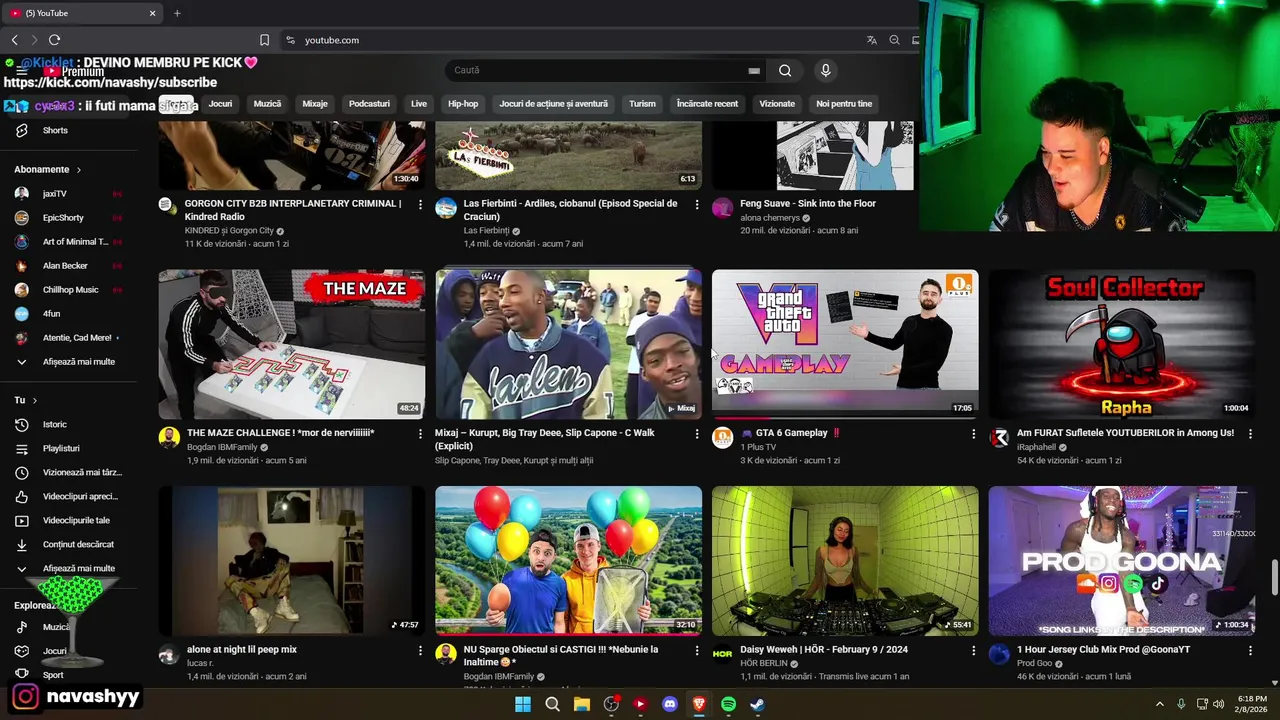Open the Chillhop Music subscription channel
This screenshot has width=1280, height=720.
coord(70,290)
